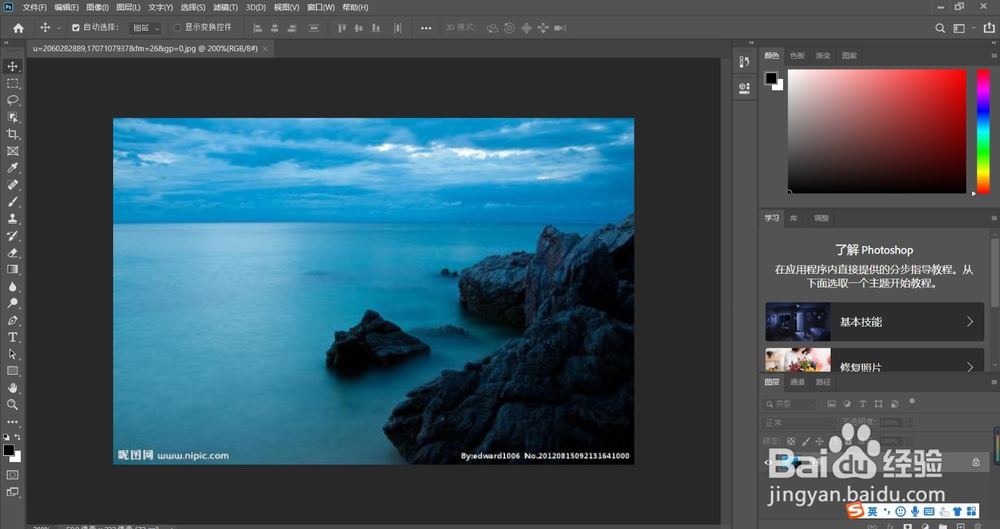Select the Dodge tool
Viewport: 1000px width, 529px height.
coord(13,303)
